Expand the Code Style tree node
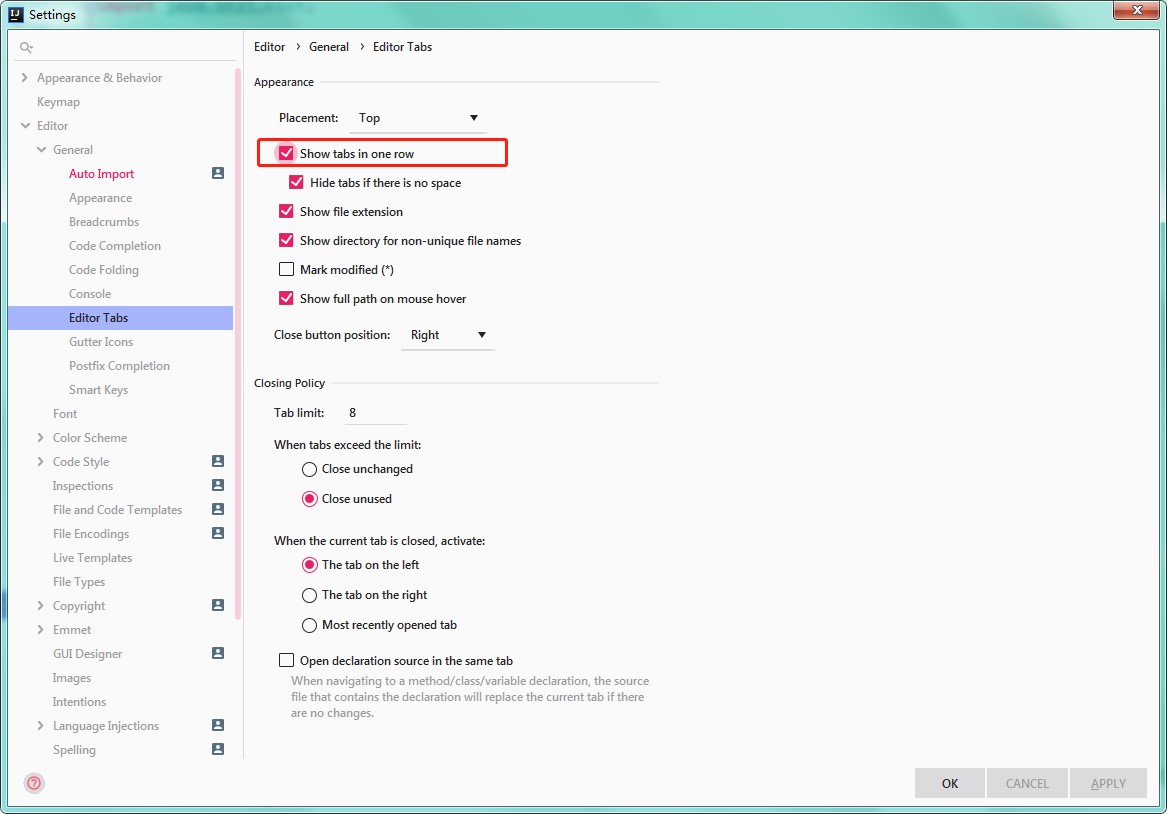The height and width of the screenshot is (814, 1167). (41, 461)
